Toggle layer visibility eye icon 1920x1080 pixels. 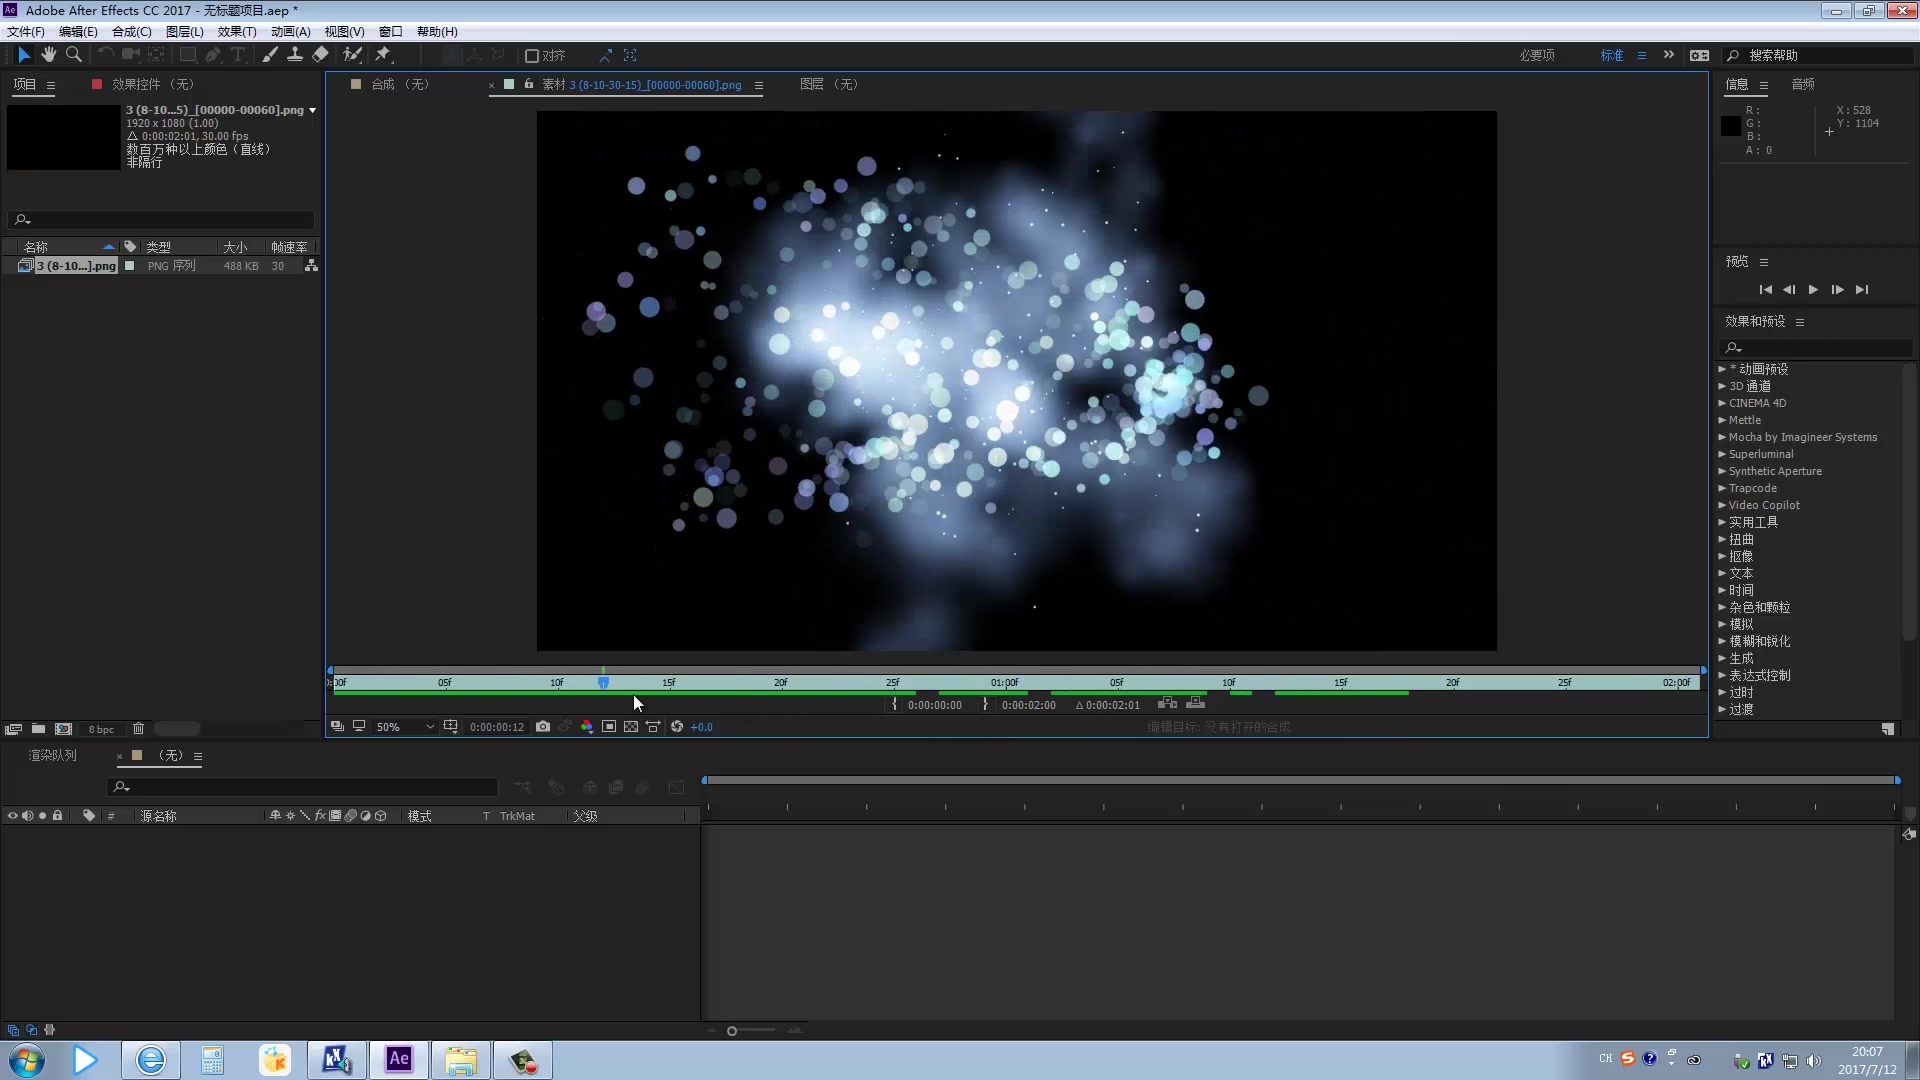11,815
